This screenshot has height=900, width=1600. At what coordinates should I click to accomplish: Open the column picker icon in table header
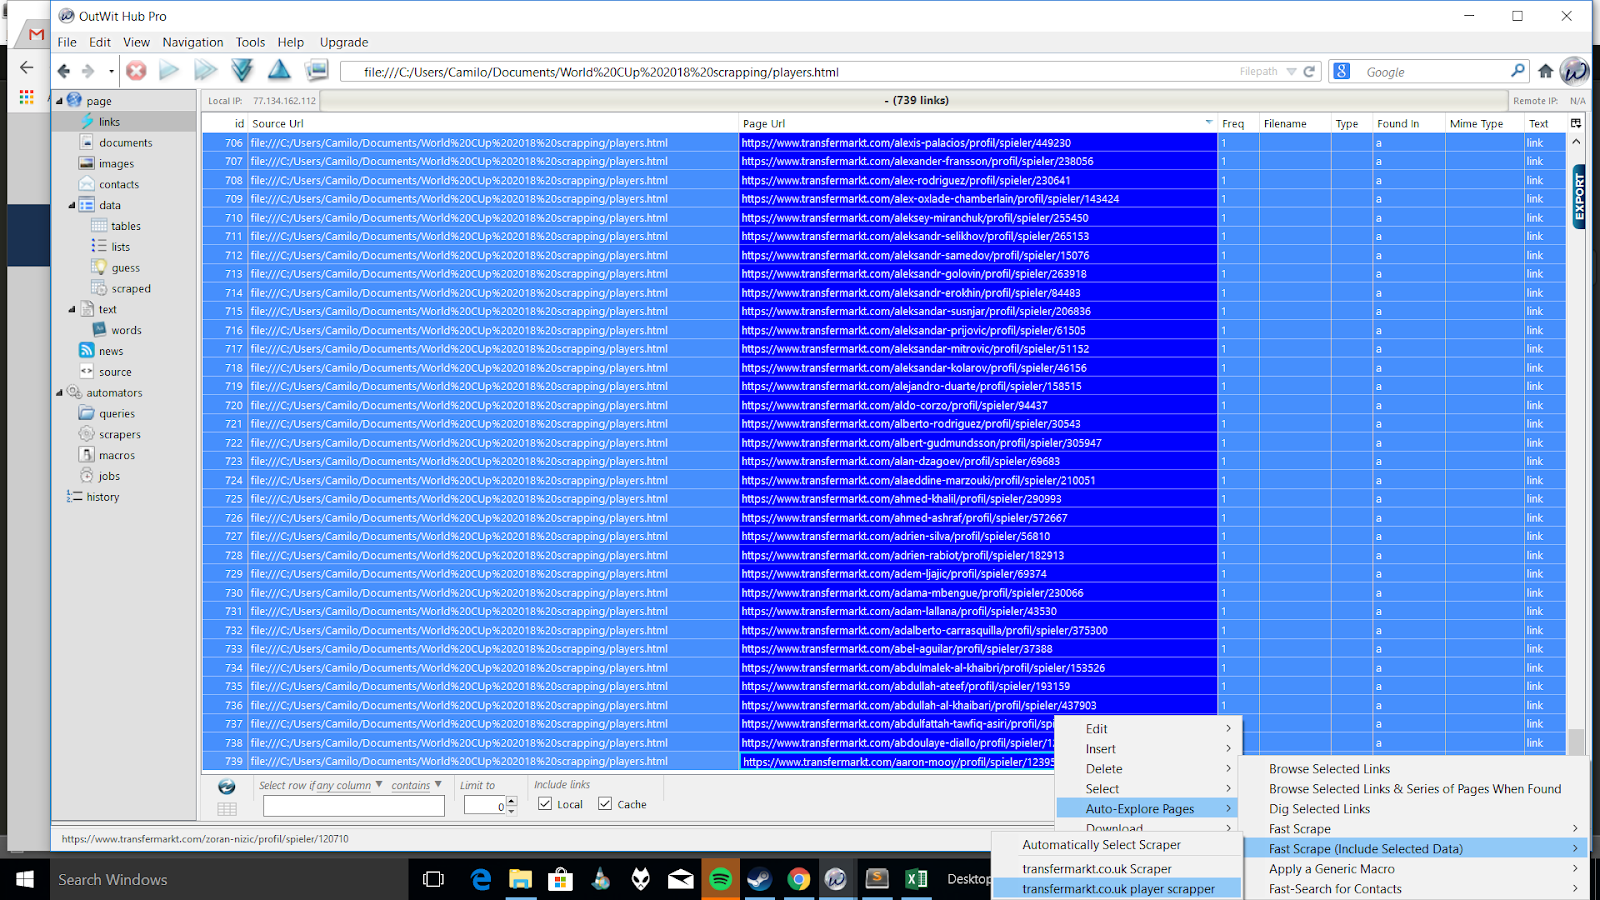click(x=1576, y=123)
